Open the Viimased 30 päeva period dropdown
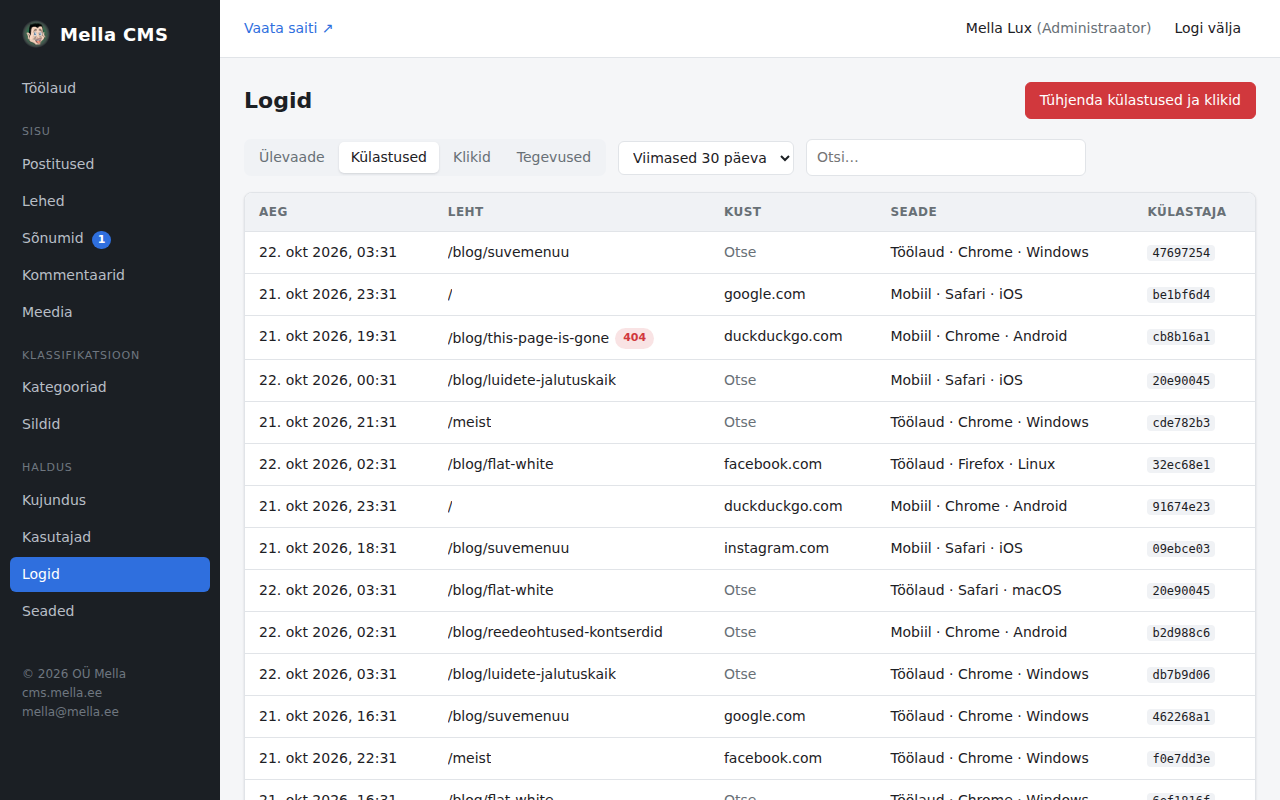The width and height of the screenshot is (1280, 800). click(706, 158)
